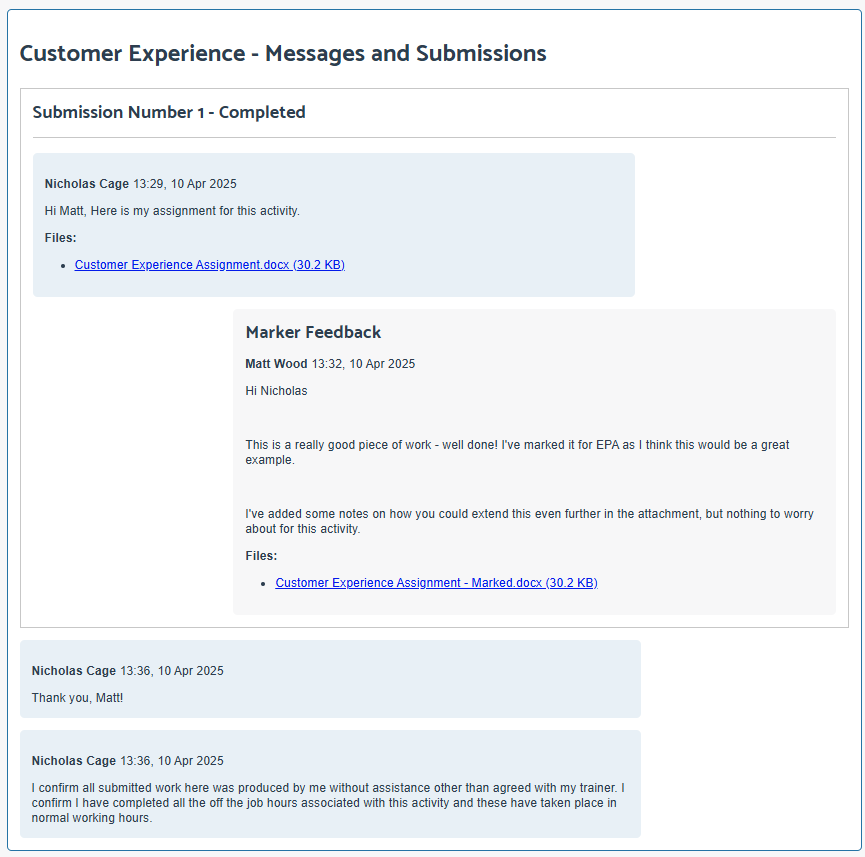Click the 'Thank you, Matt!' message
Screen dimensions: 865x857
[77, 698]
